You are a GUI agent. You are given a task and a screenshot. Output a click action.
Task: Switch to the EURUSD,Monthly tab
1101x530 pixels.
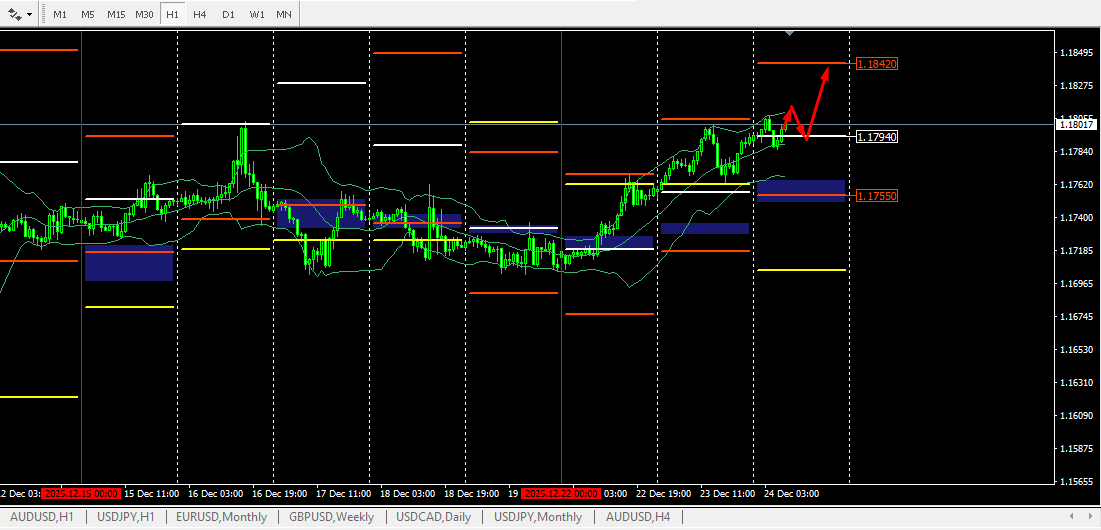pyautogui.click(x=221, y=517)
